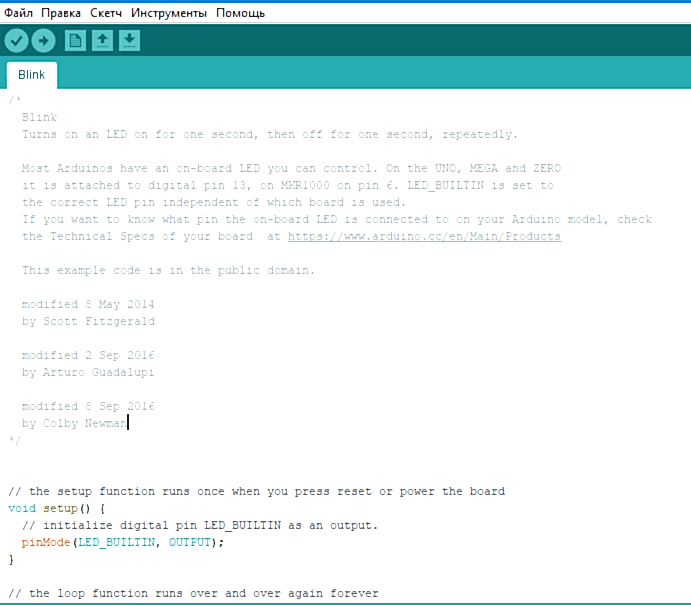The image size is (691, 605).
Task: Click the 'it is attached to digital pin 13' line
Action: click(288, 186)
